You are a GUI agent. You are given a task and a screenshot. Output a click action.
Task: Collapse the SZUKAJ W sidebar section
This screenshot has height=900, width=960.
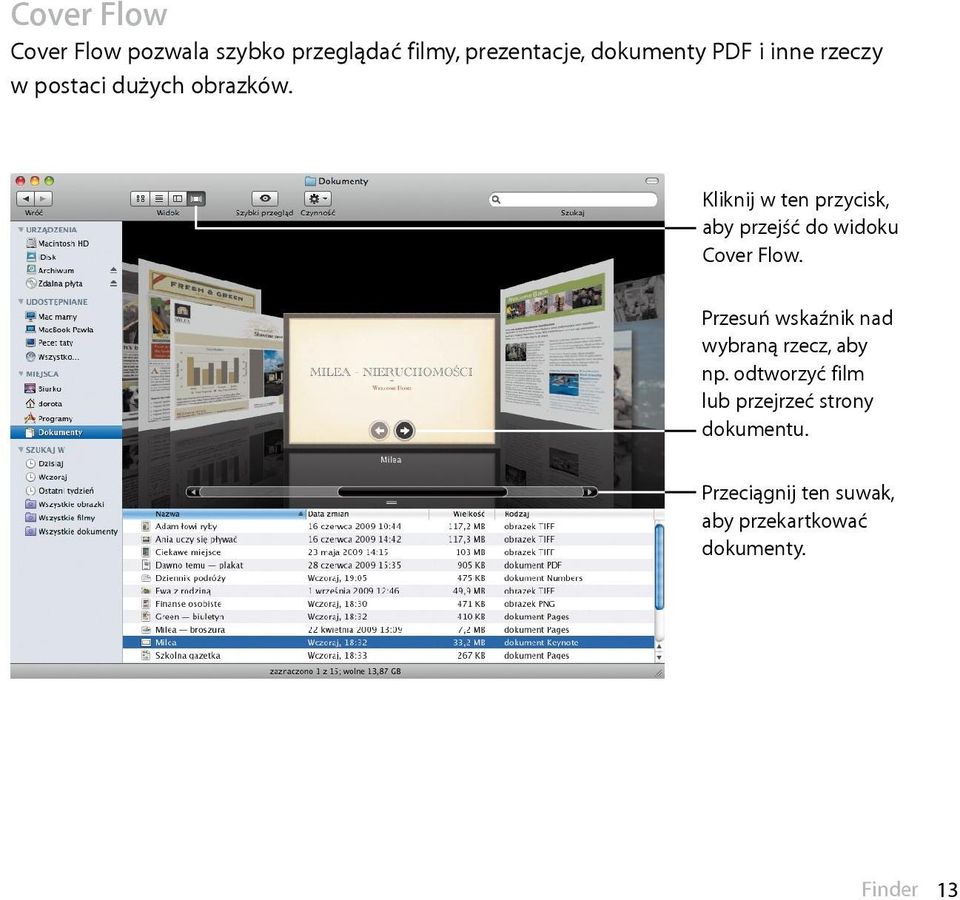tap(21, 449)
